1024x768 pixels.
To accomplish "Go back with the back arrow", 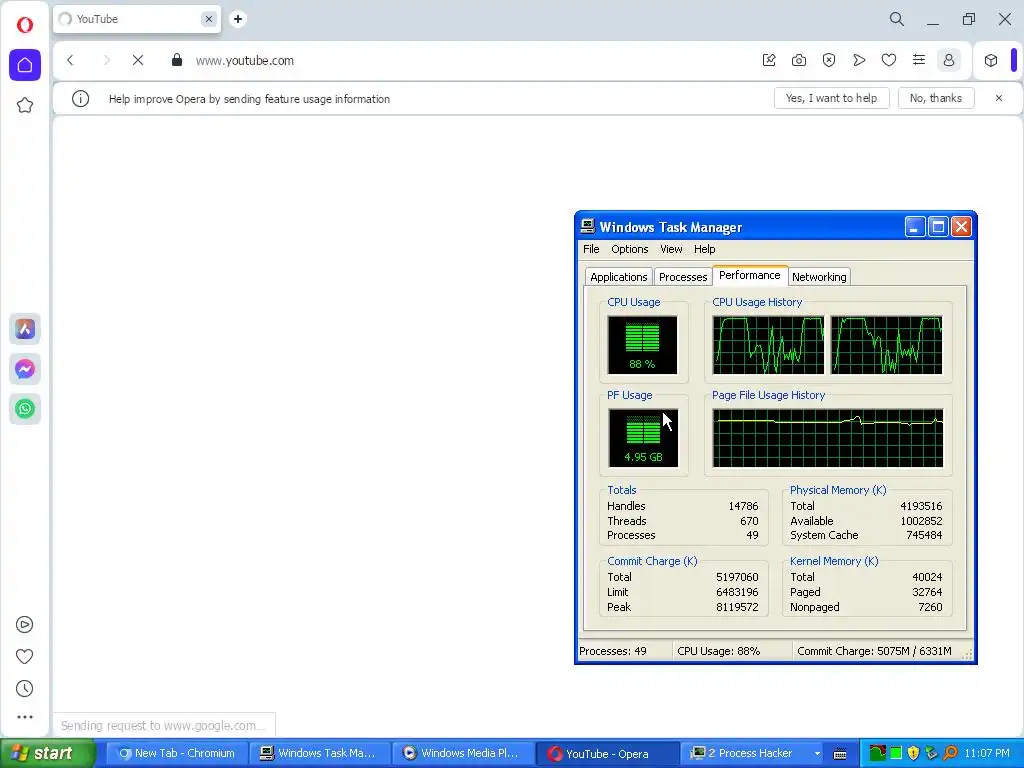I will (71, 60).
